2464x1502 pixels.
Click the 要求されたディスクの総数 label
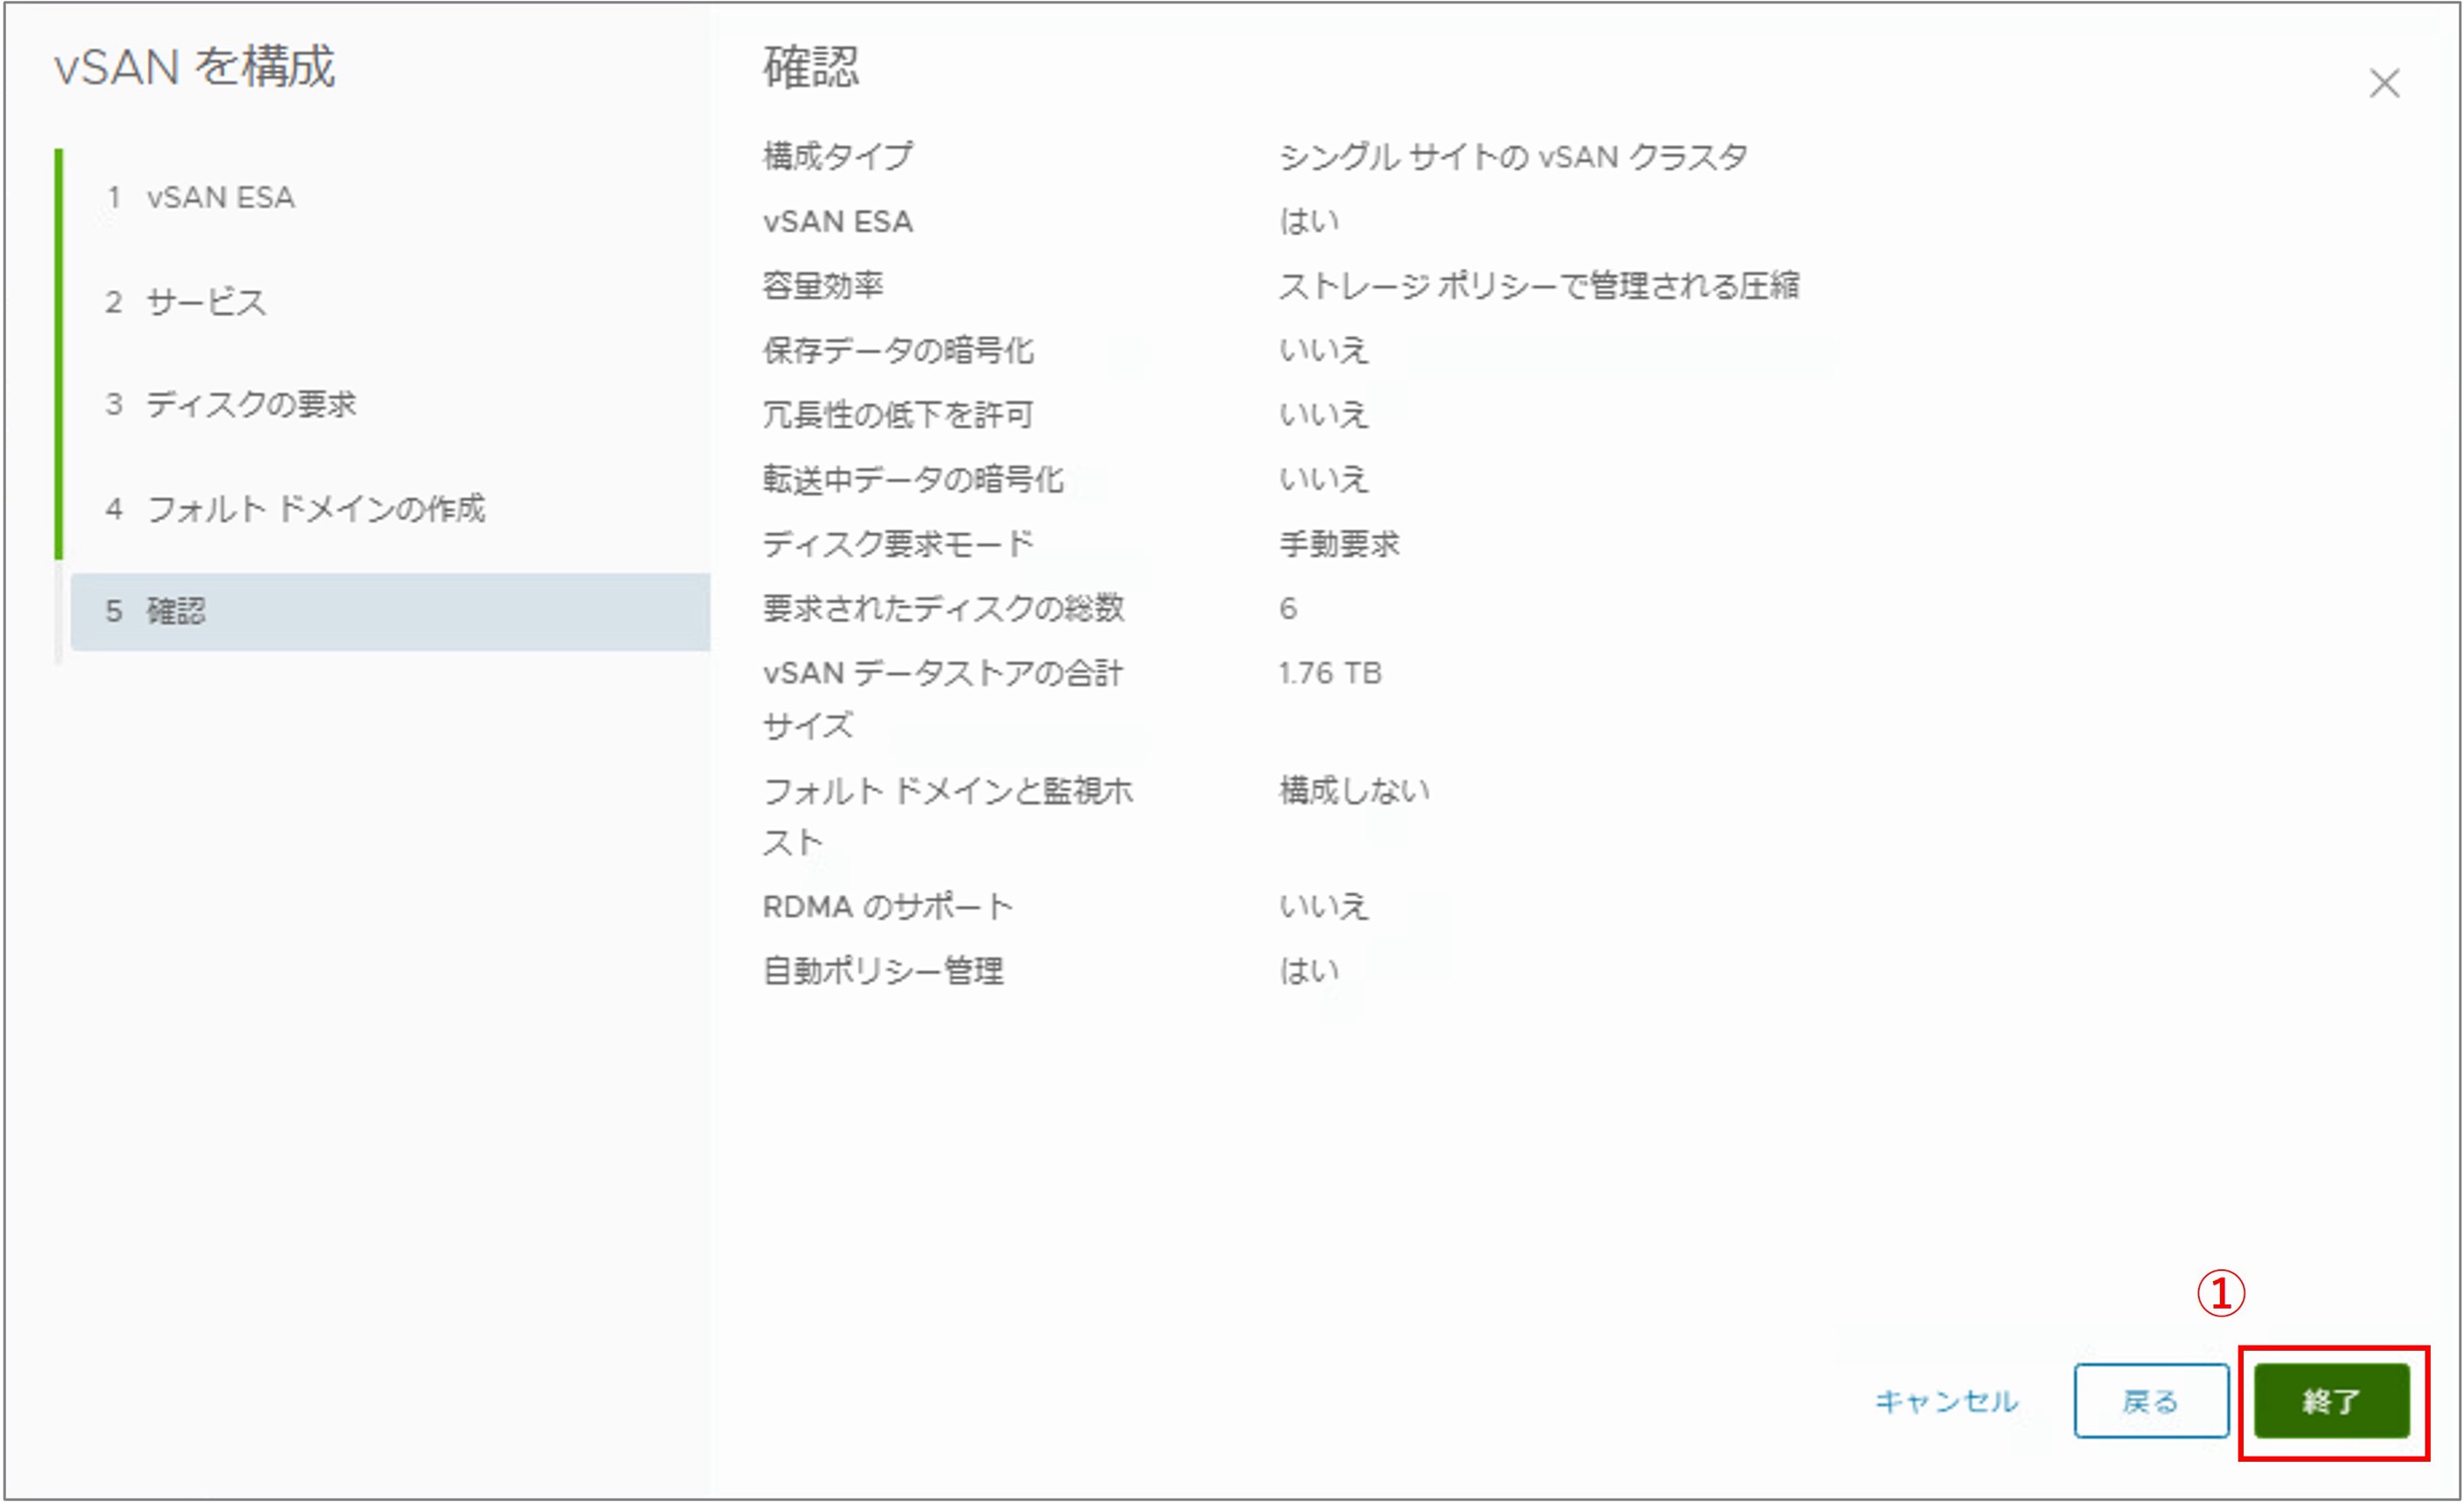coord(943,608)
